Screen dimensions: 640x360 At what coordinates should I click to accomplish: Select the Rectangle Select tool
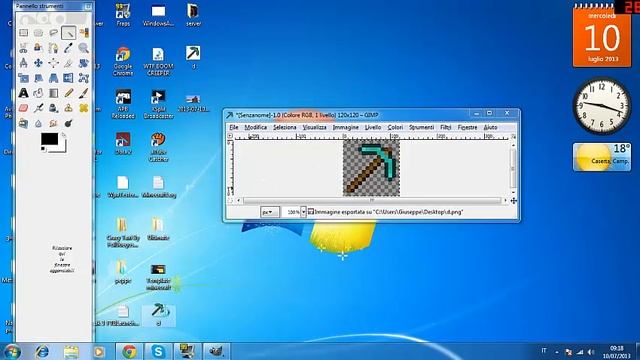(23, 33)
